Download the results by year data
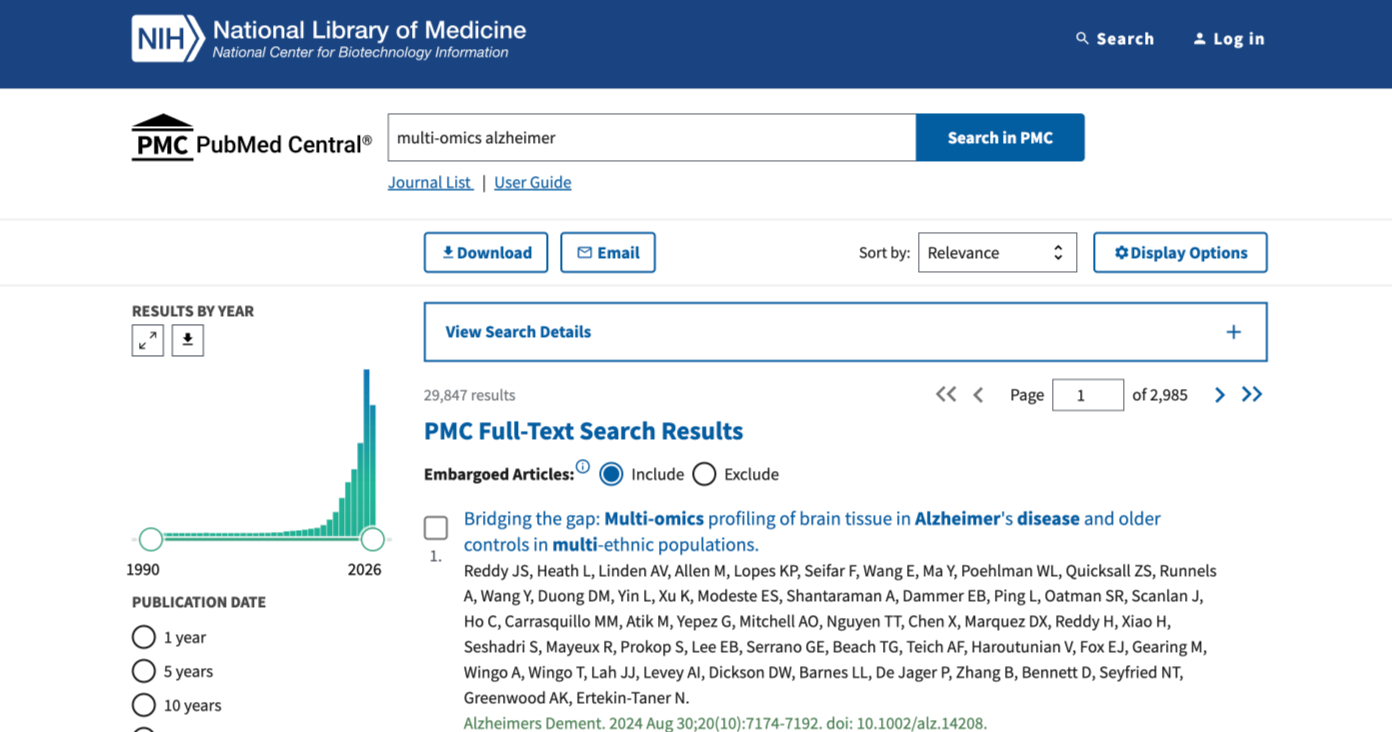 tap(188, 341)
